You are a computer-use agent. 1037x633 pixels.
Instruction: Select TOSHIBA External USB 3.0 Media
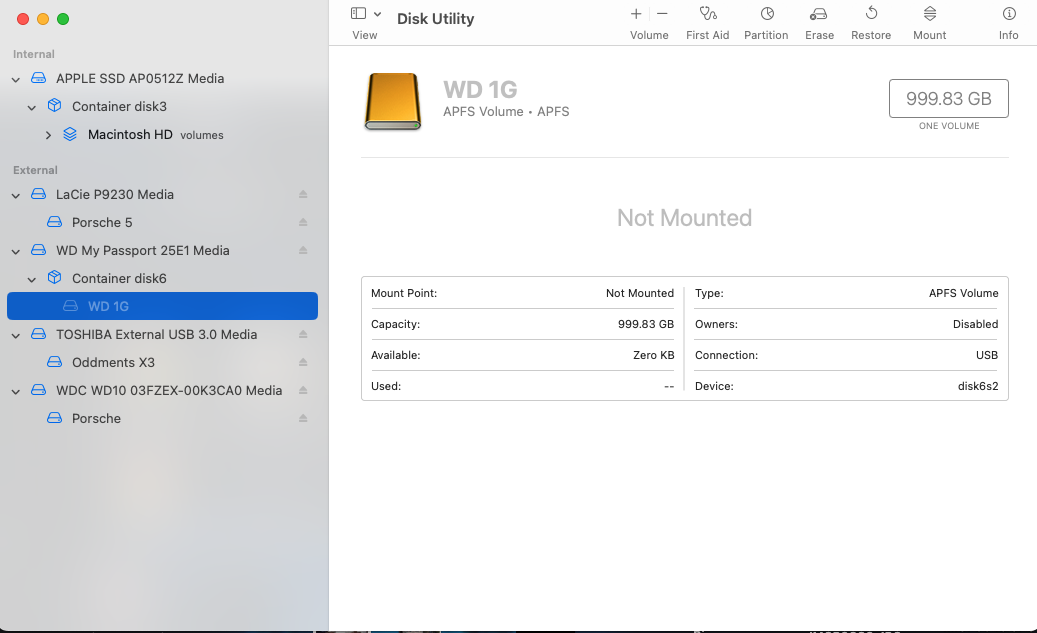click(156, 335)
